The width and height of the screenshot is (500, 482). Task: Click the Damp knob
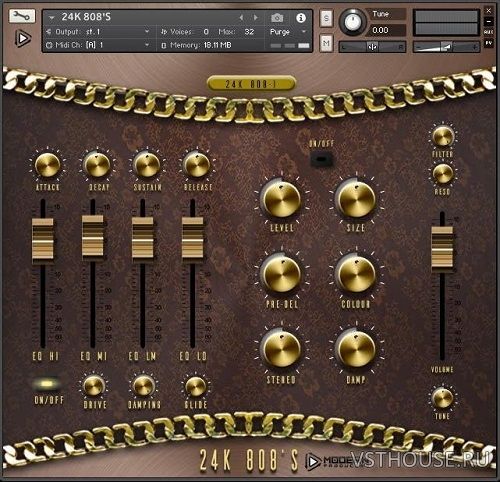pyautogui.click(x=357, y=349)
